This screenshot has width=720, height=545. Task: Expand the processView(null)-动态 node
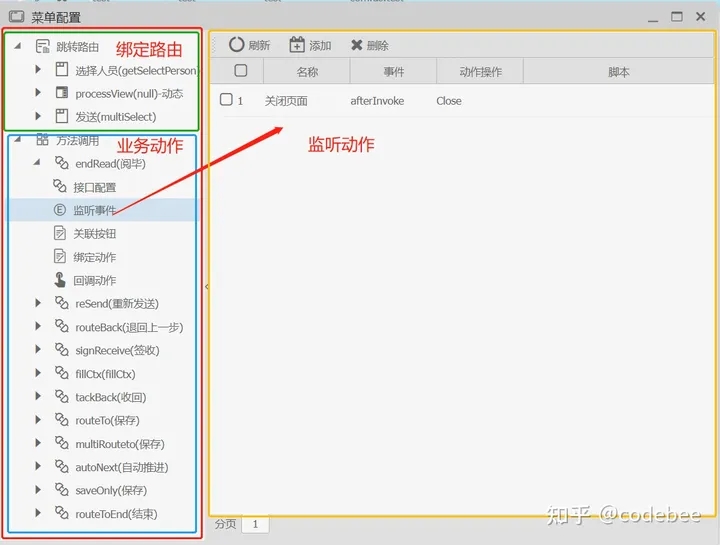tap(38, 92)
